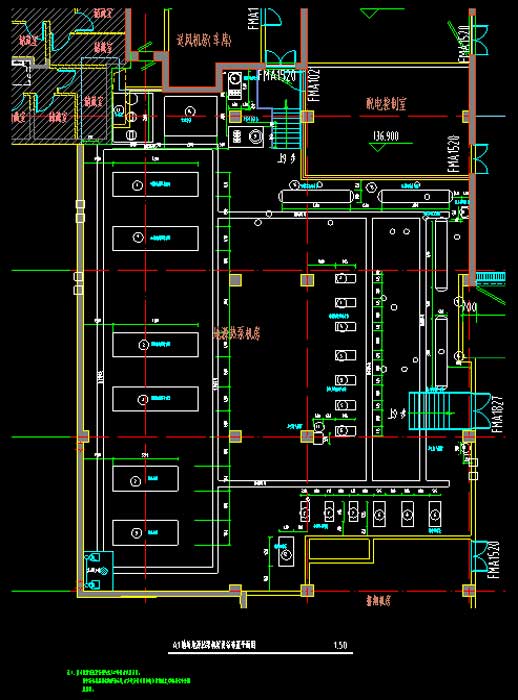Pick the horizontal tank left of the hexagon marker
518x700 pixels.
tap(316, 196)
